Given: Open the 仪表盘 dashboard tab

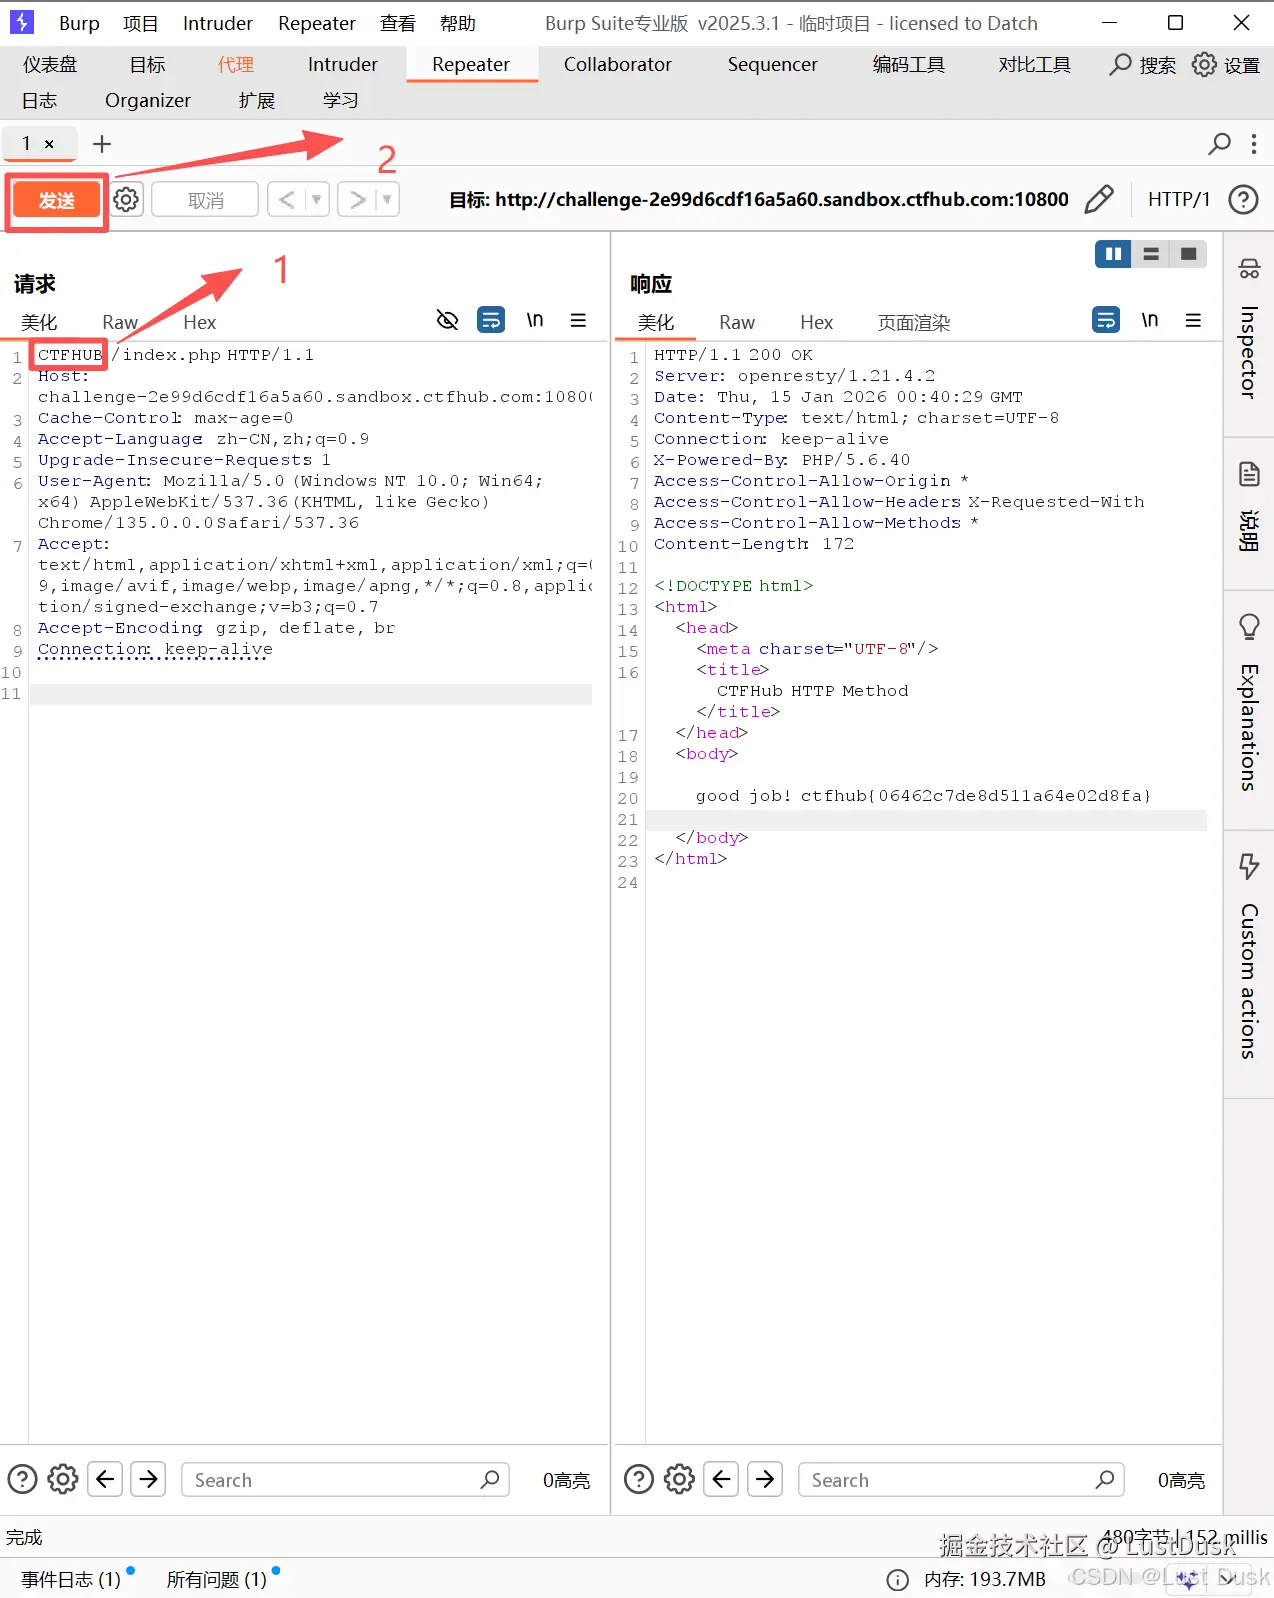Looking at the screenshot, I should click(50, 65).
